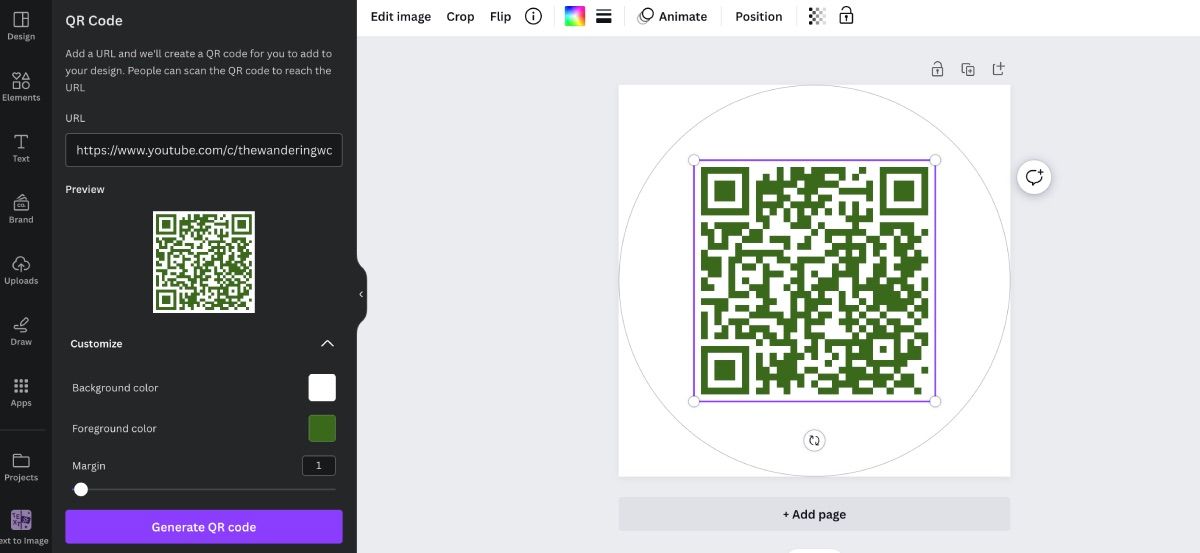The height and width of the screenshot is (553, 1200).
Task: Open the Crop option in toolbar
Action: [x=460, y=16]
